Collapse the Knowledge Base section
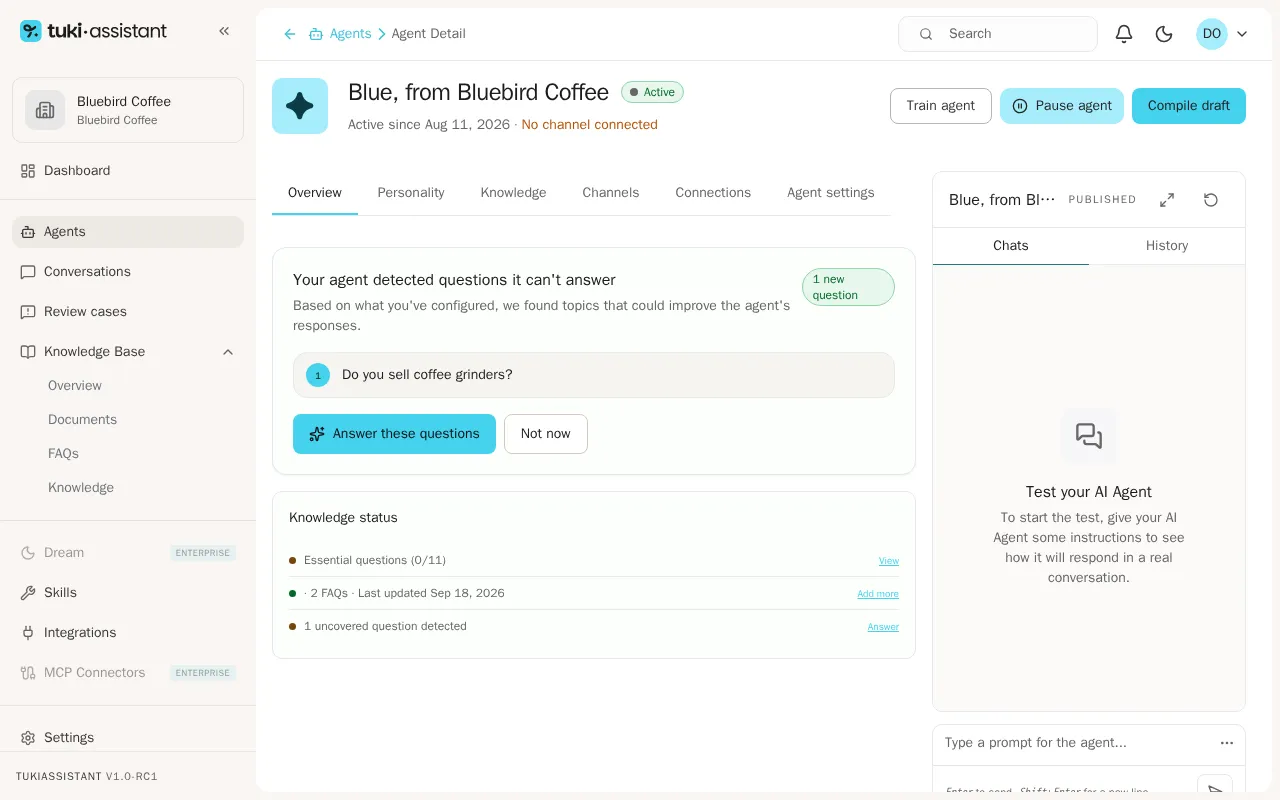This screenshot has width=1280, height=800. 228,352
